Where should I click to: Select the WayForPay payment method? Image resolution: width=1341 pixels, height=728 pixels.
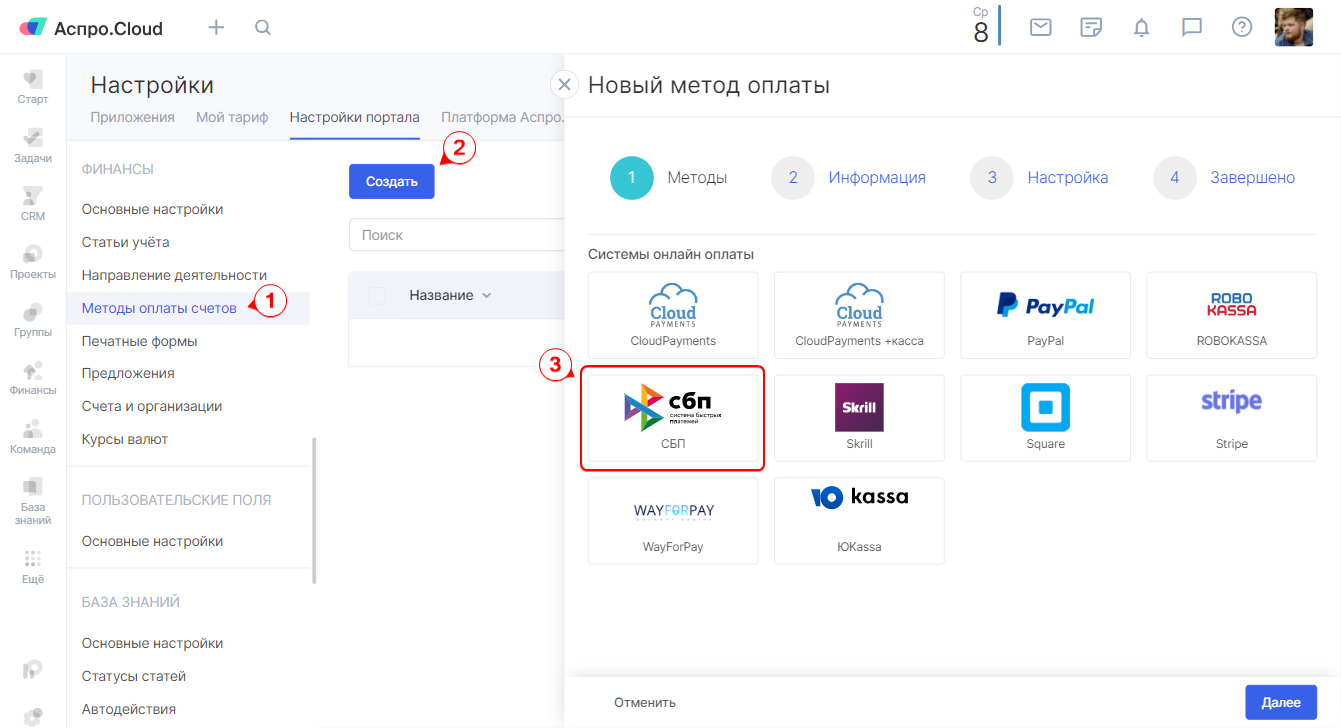(673, 521)
